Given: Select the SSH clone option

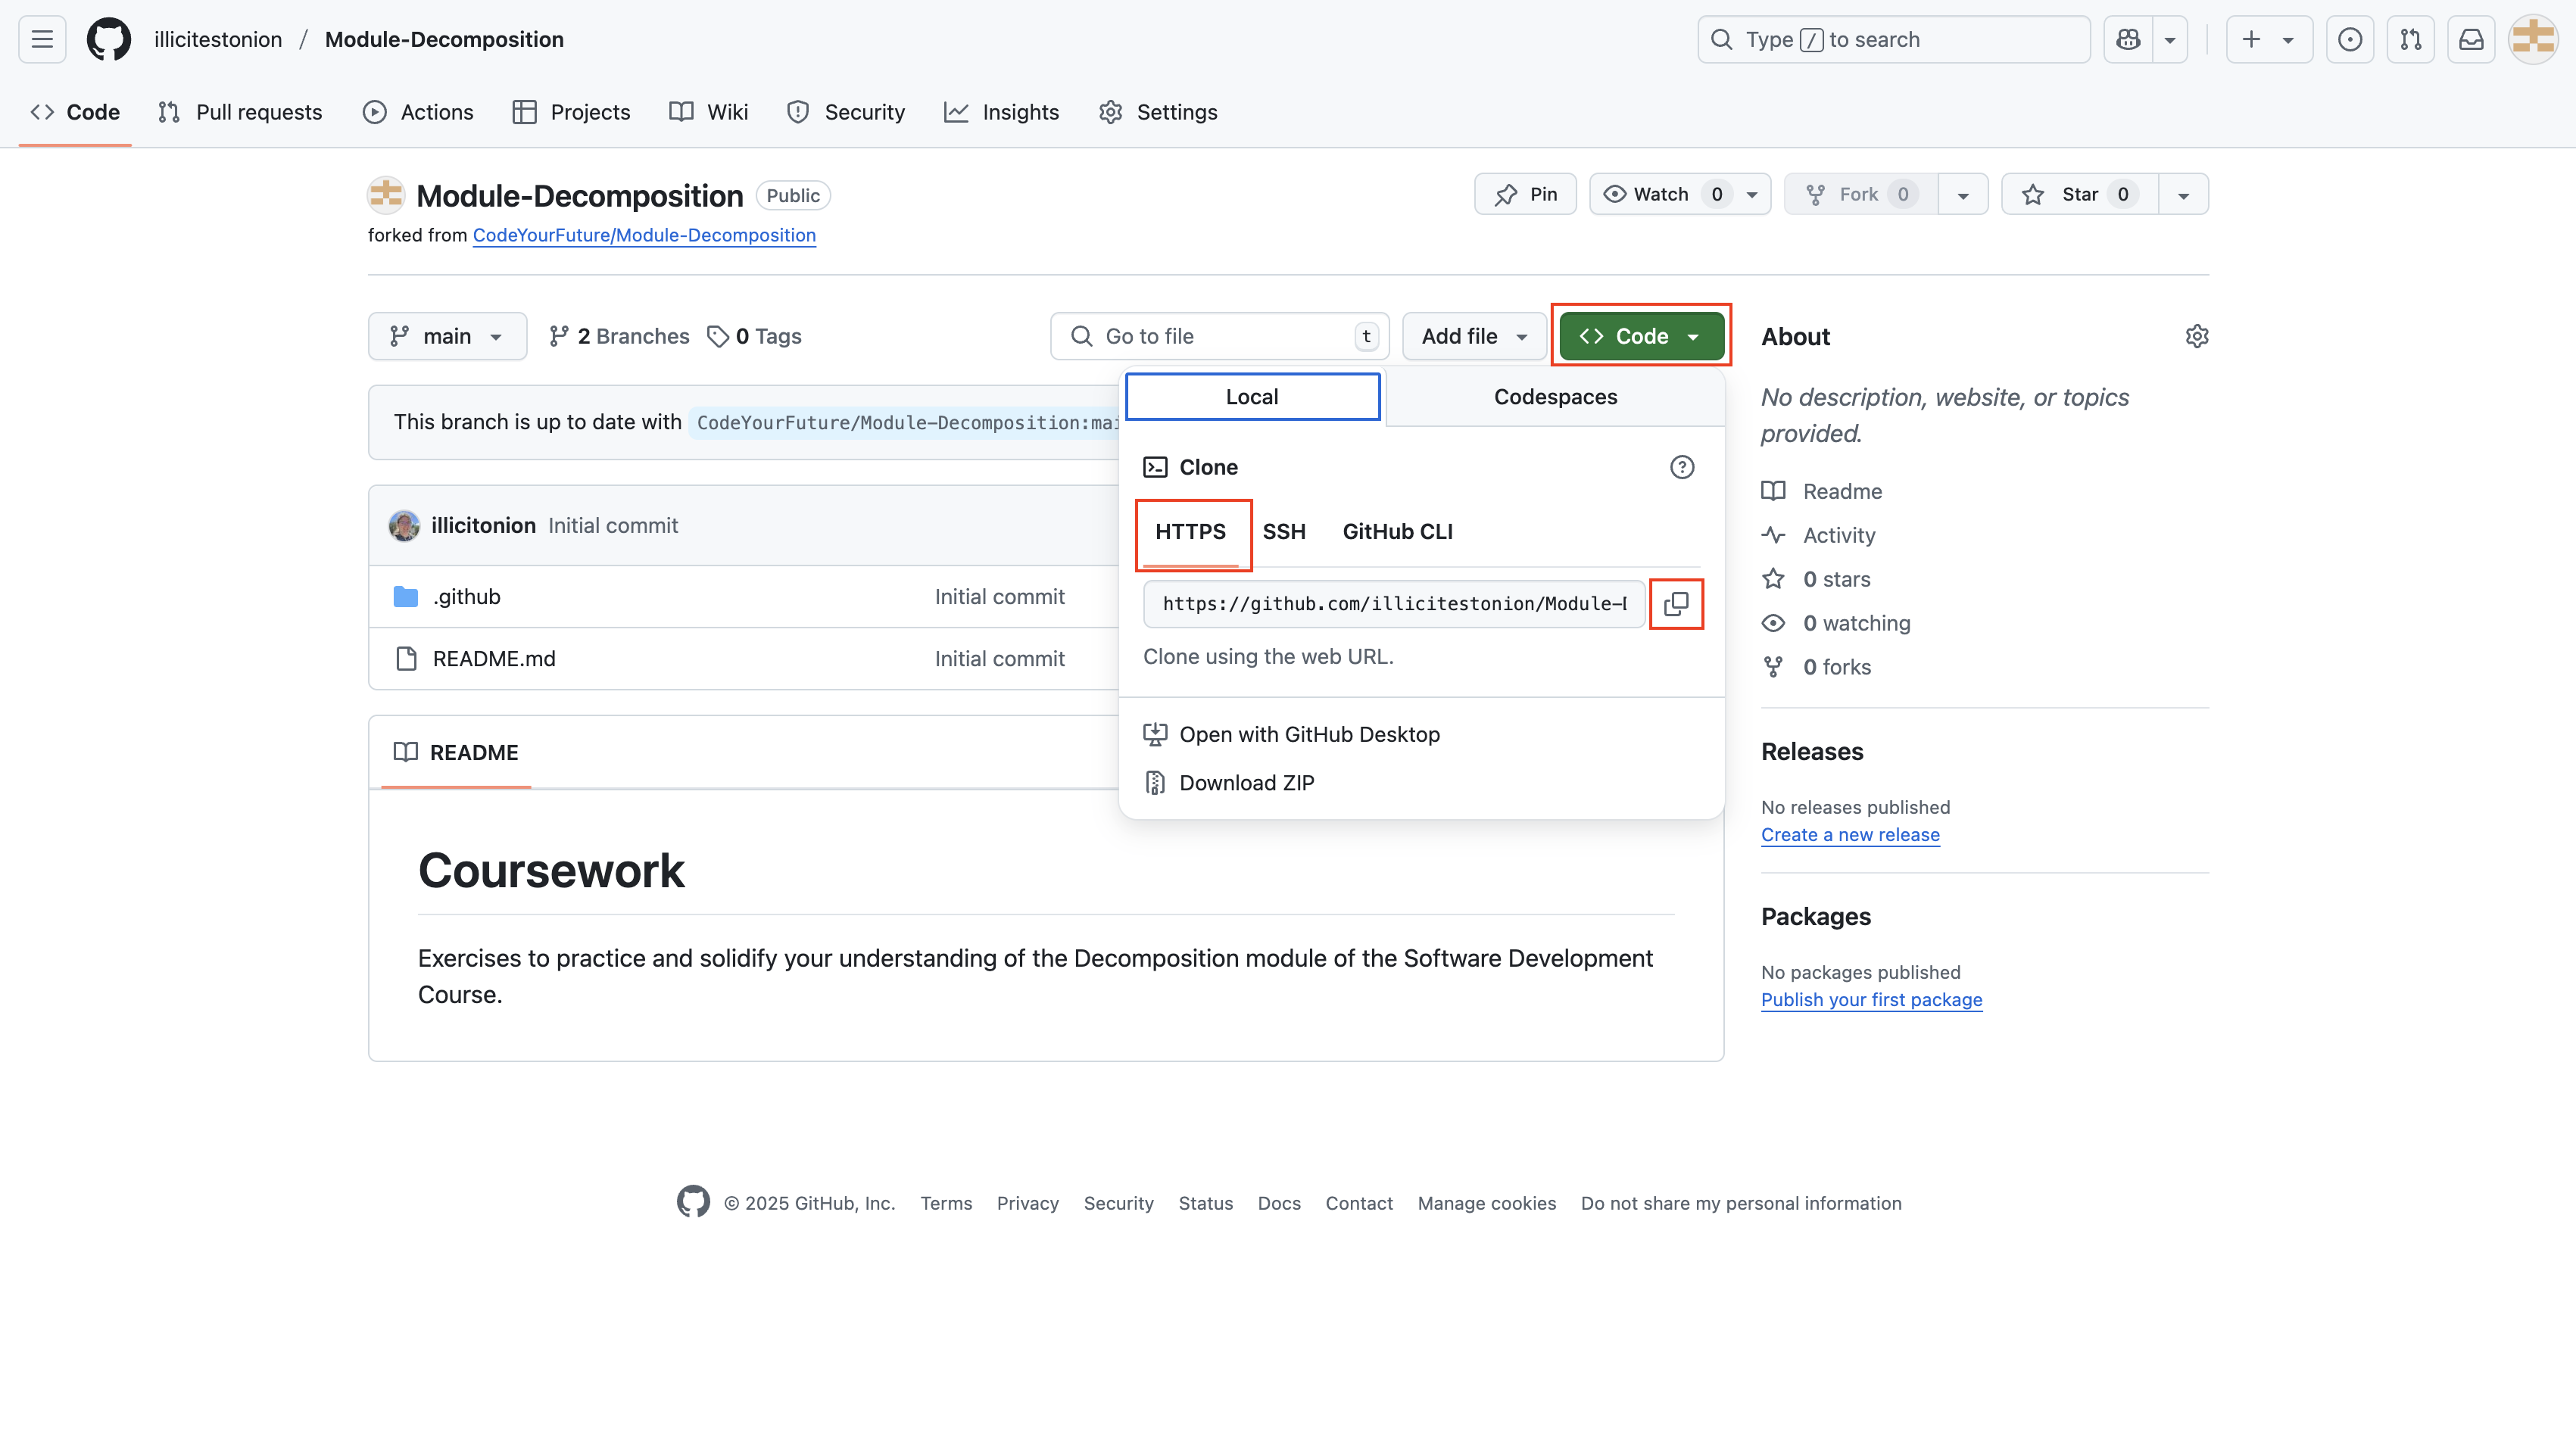Looking at the screenshot, I should pos(1284,531).
